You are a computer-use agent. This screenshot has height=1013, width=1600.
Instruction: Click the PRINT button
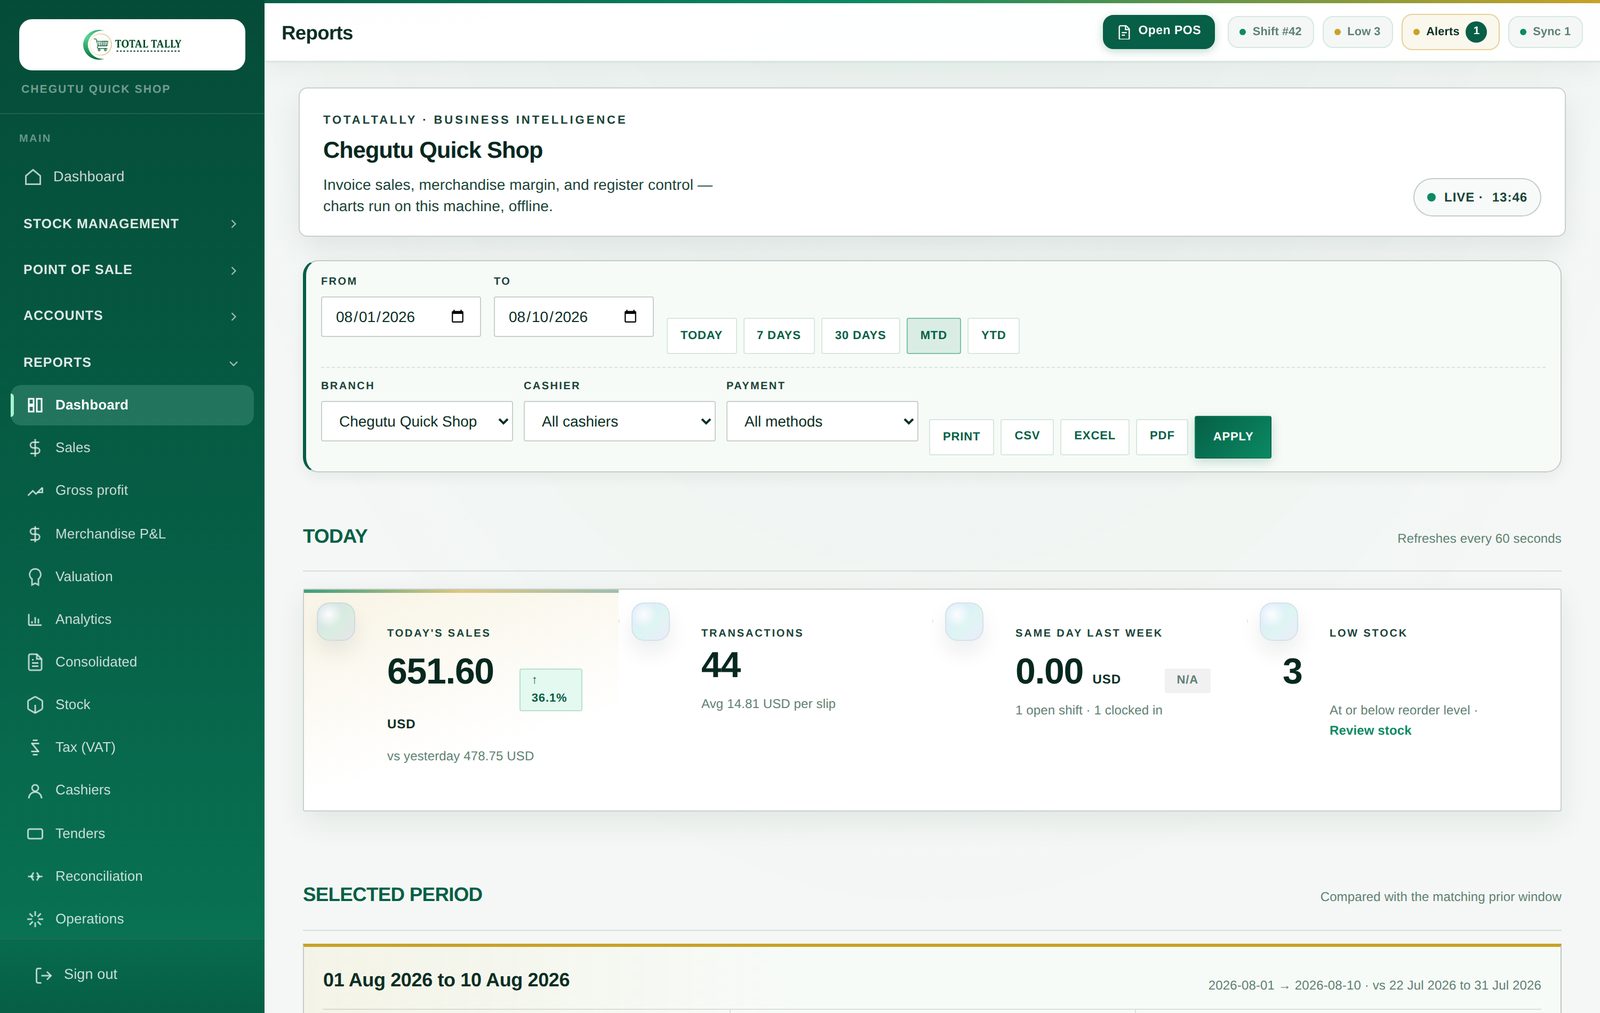tap(961, 437)
